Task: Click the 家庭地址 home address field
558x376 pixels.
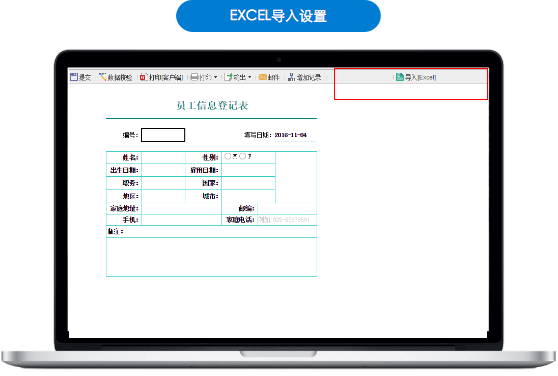Action: tap(181, 208)
